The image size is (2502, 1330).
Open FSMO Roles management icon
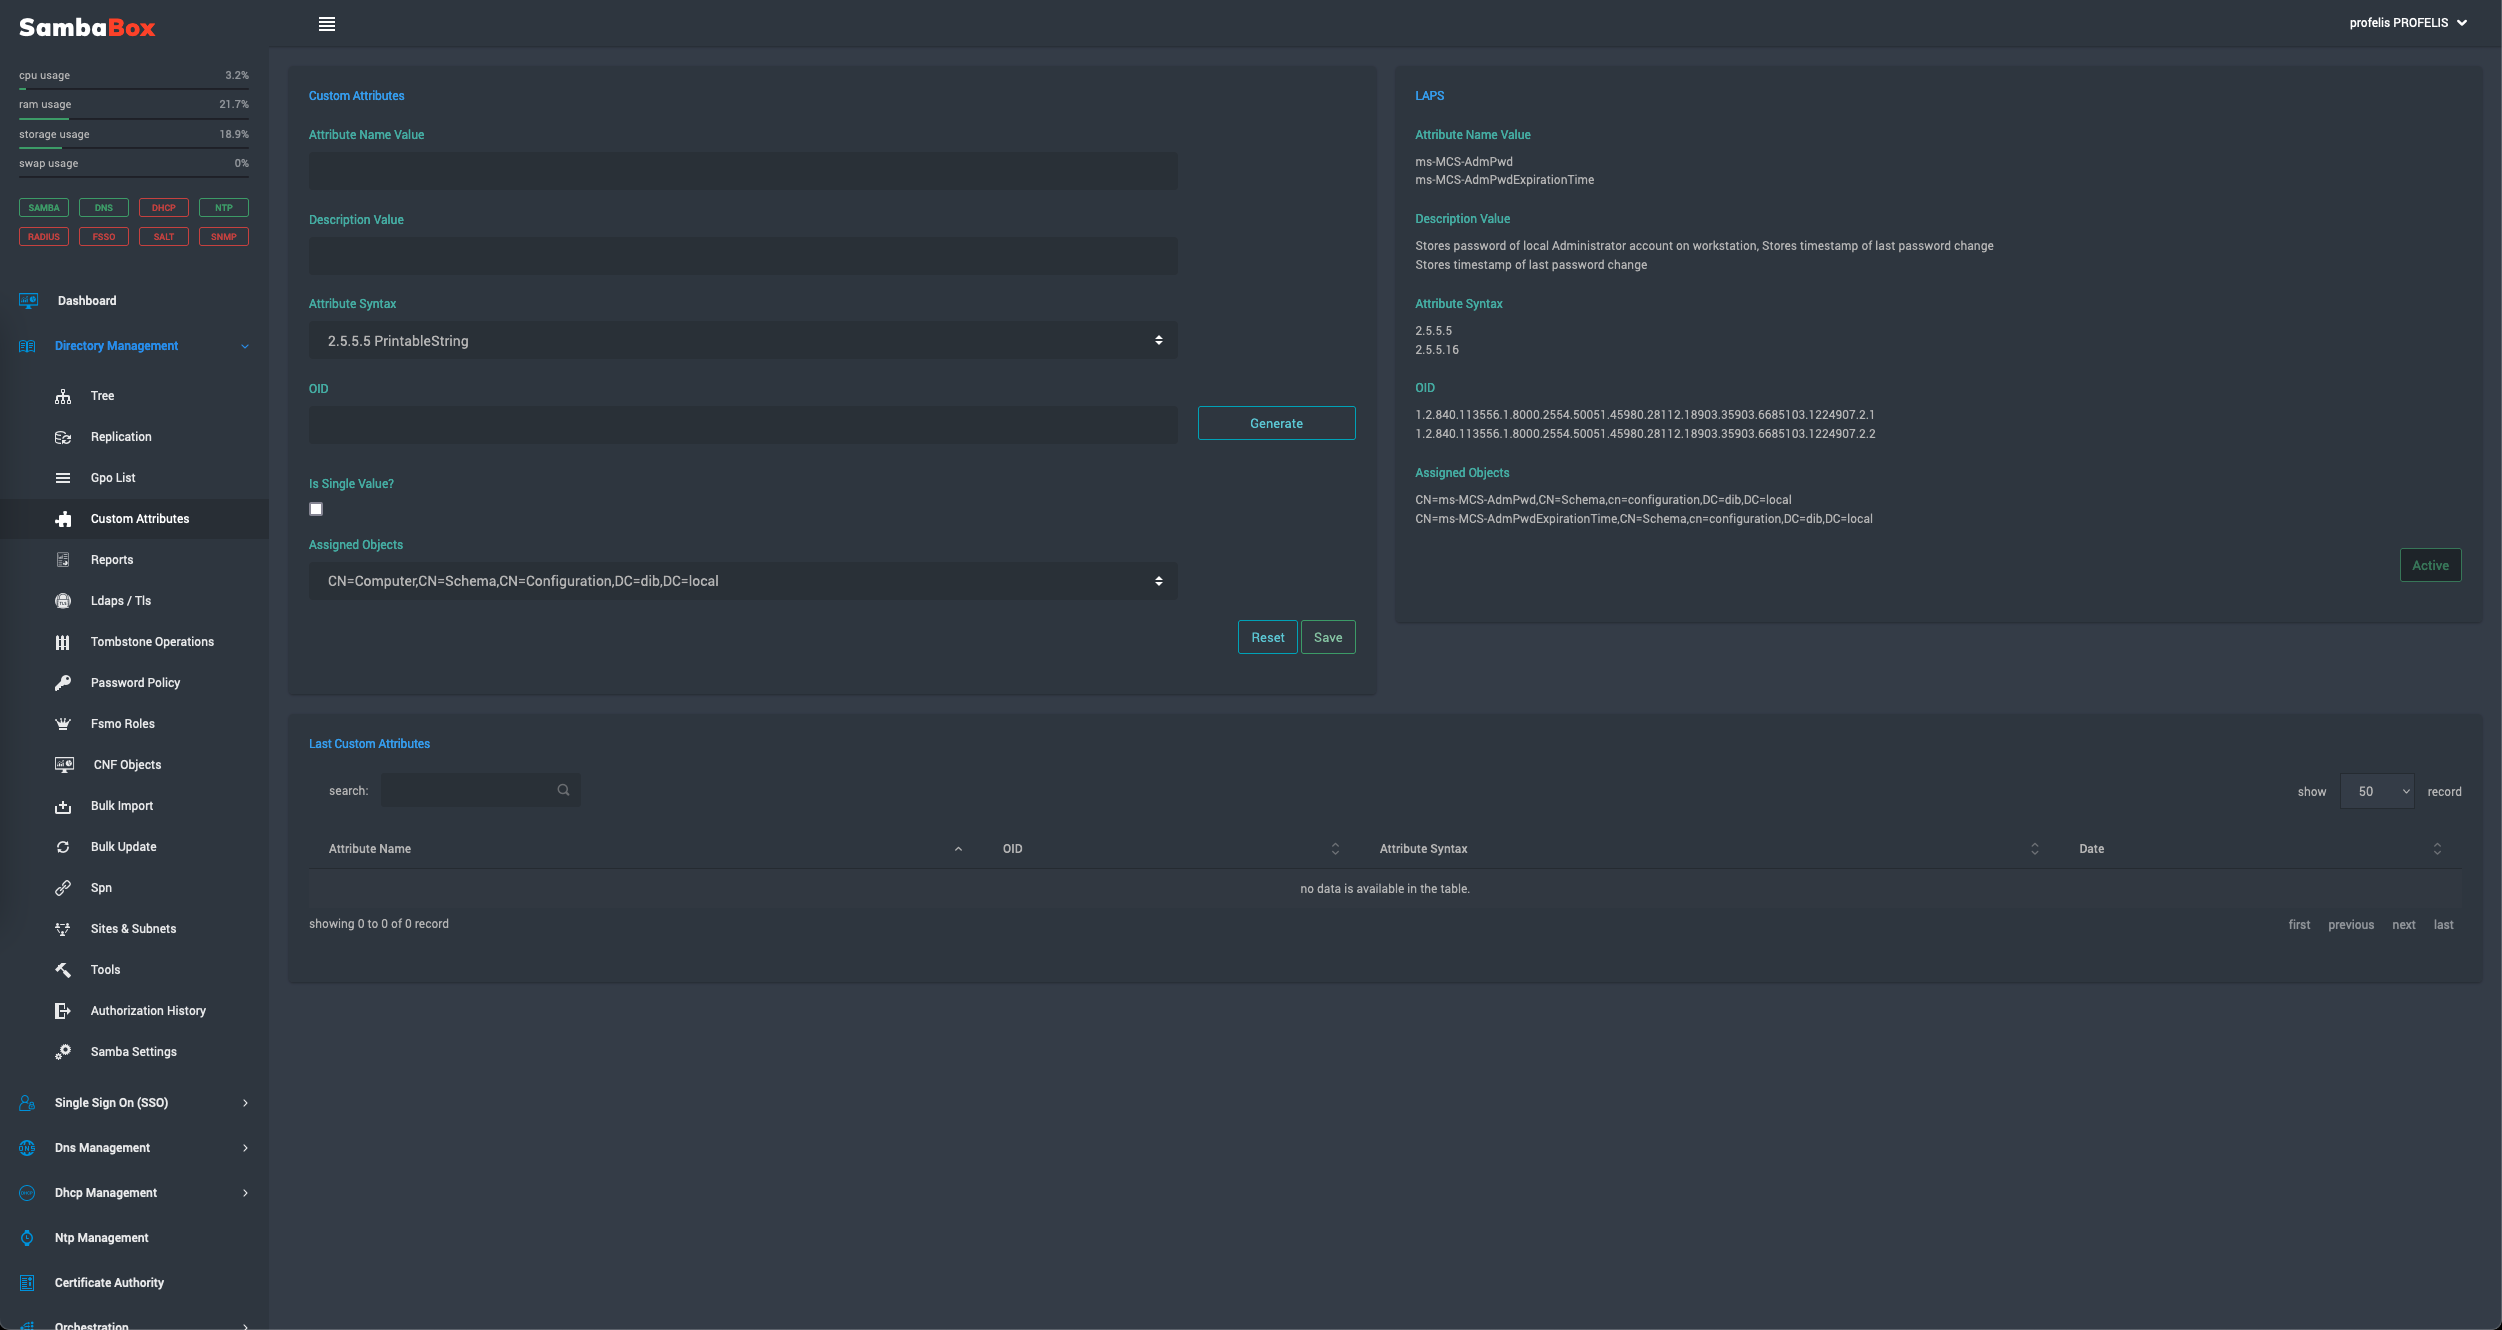[x=63, y=725]
